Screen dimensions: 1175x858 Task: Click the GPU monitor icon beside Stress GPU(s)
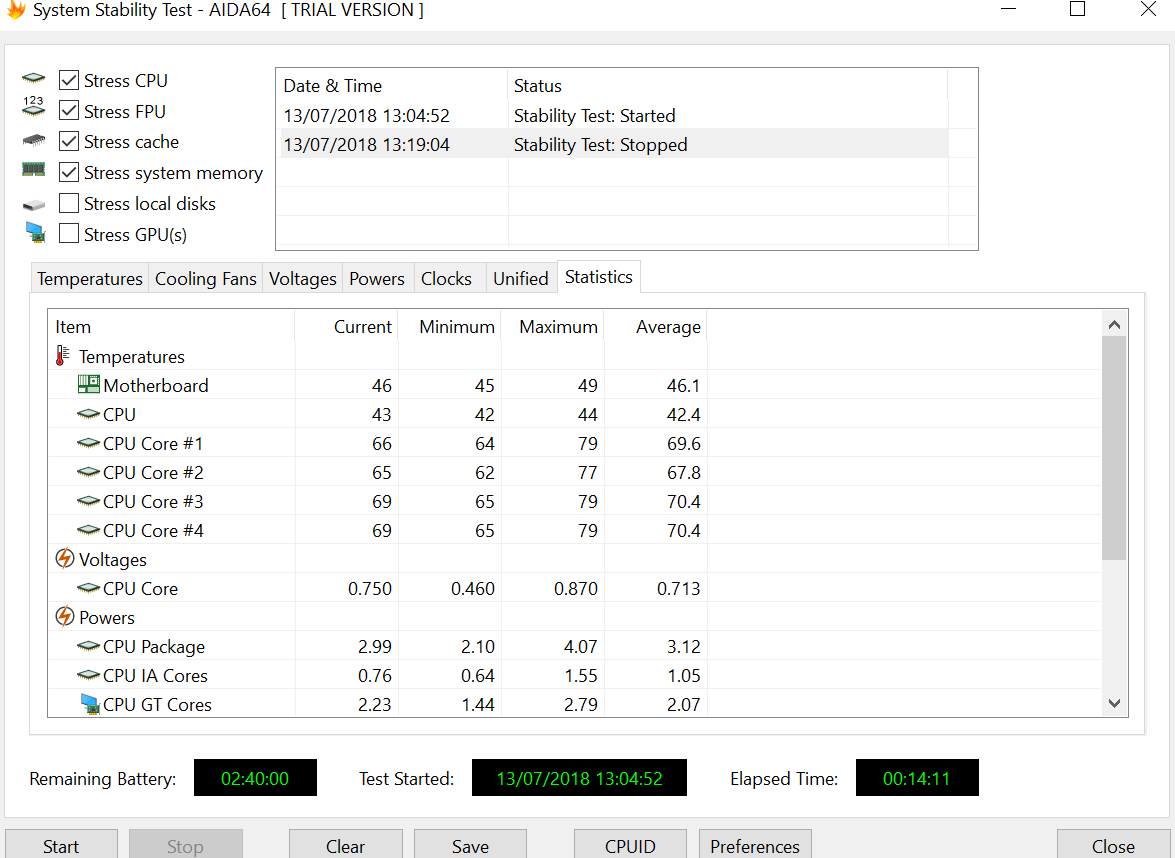pyautogui.click(x=34, y=232)
